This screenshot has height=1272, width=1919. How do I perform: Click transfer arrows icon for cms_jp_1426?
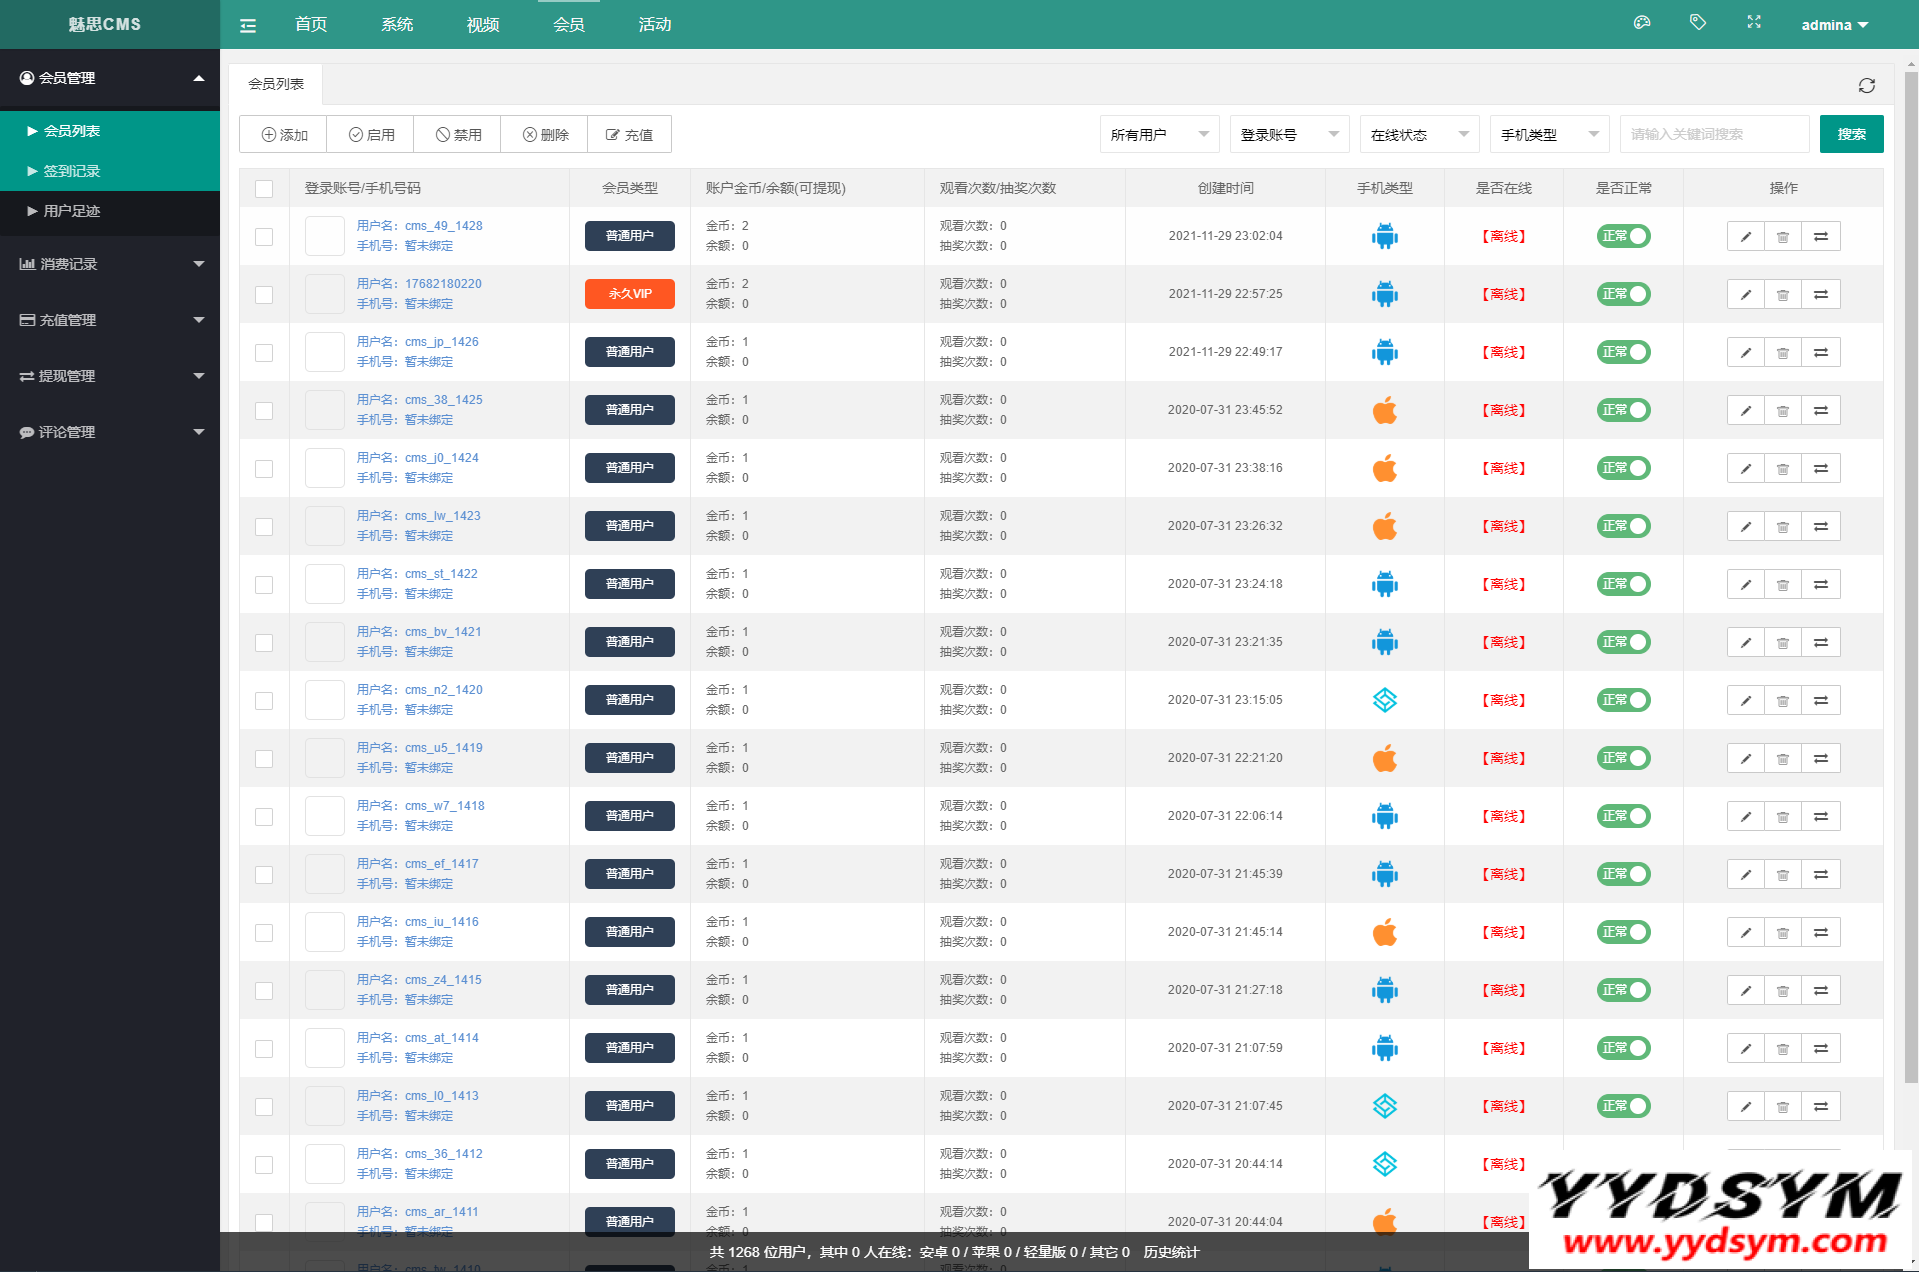coord(1821,353)
